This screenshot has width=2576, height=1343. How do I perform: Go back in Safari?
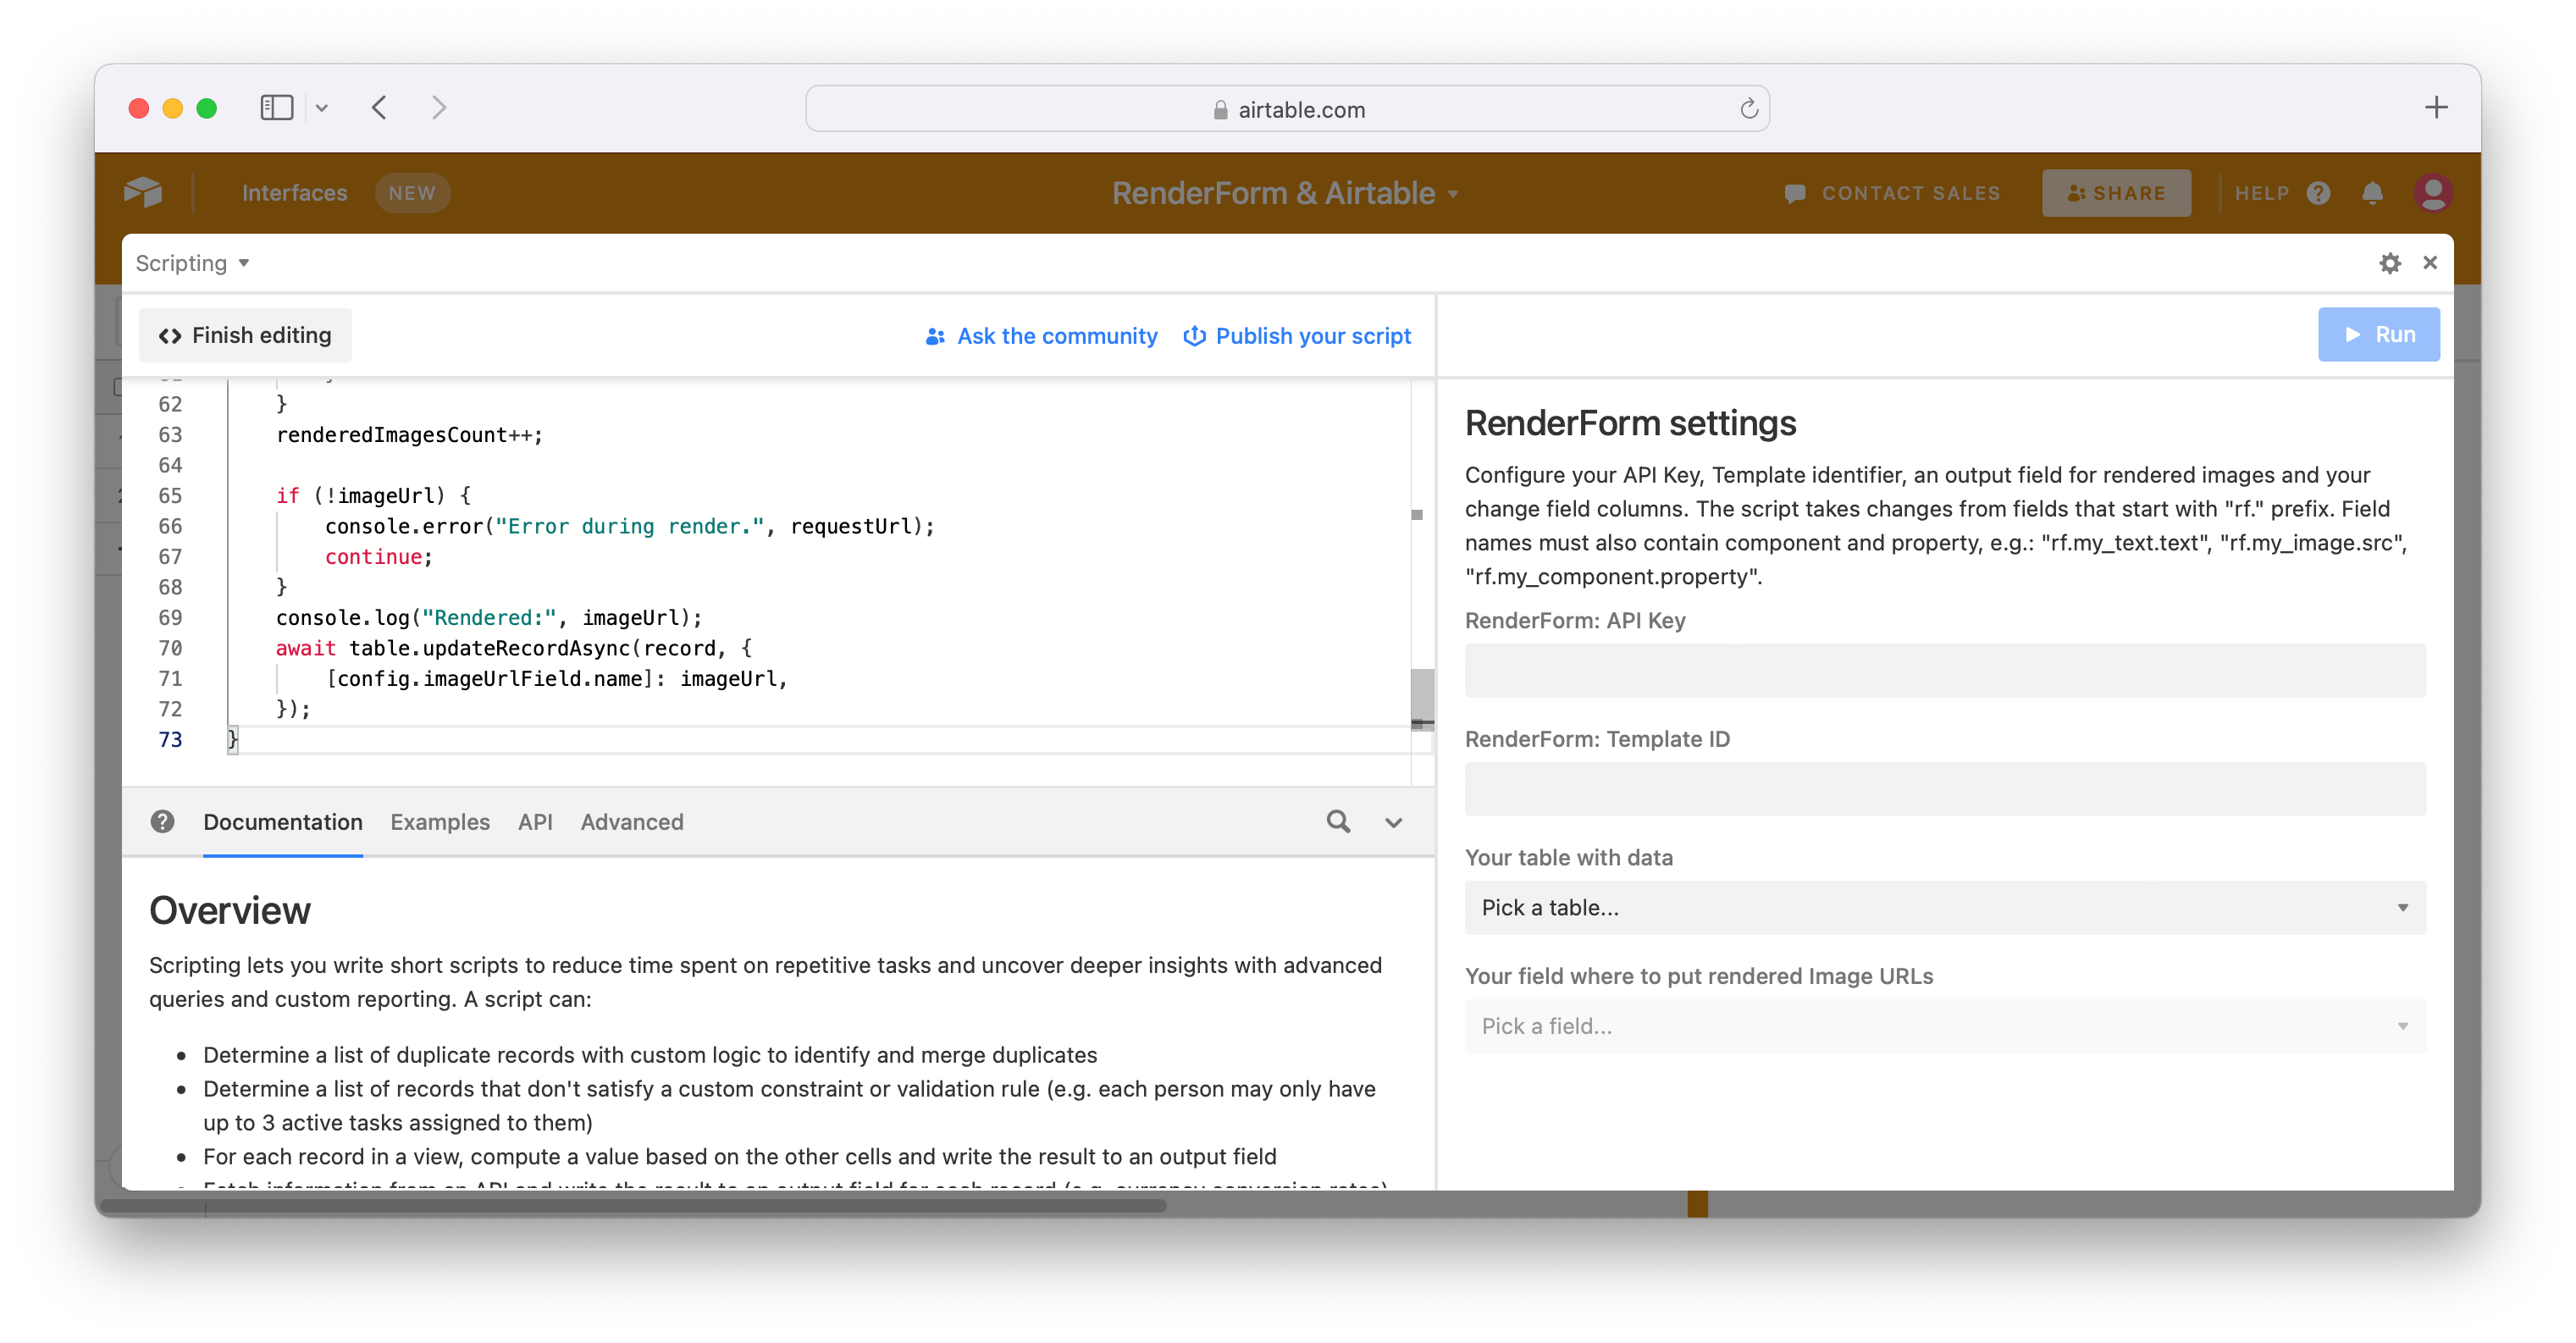pyautogui.click(x=379, y=108)
